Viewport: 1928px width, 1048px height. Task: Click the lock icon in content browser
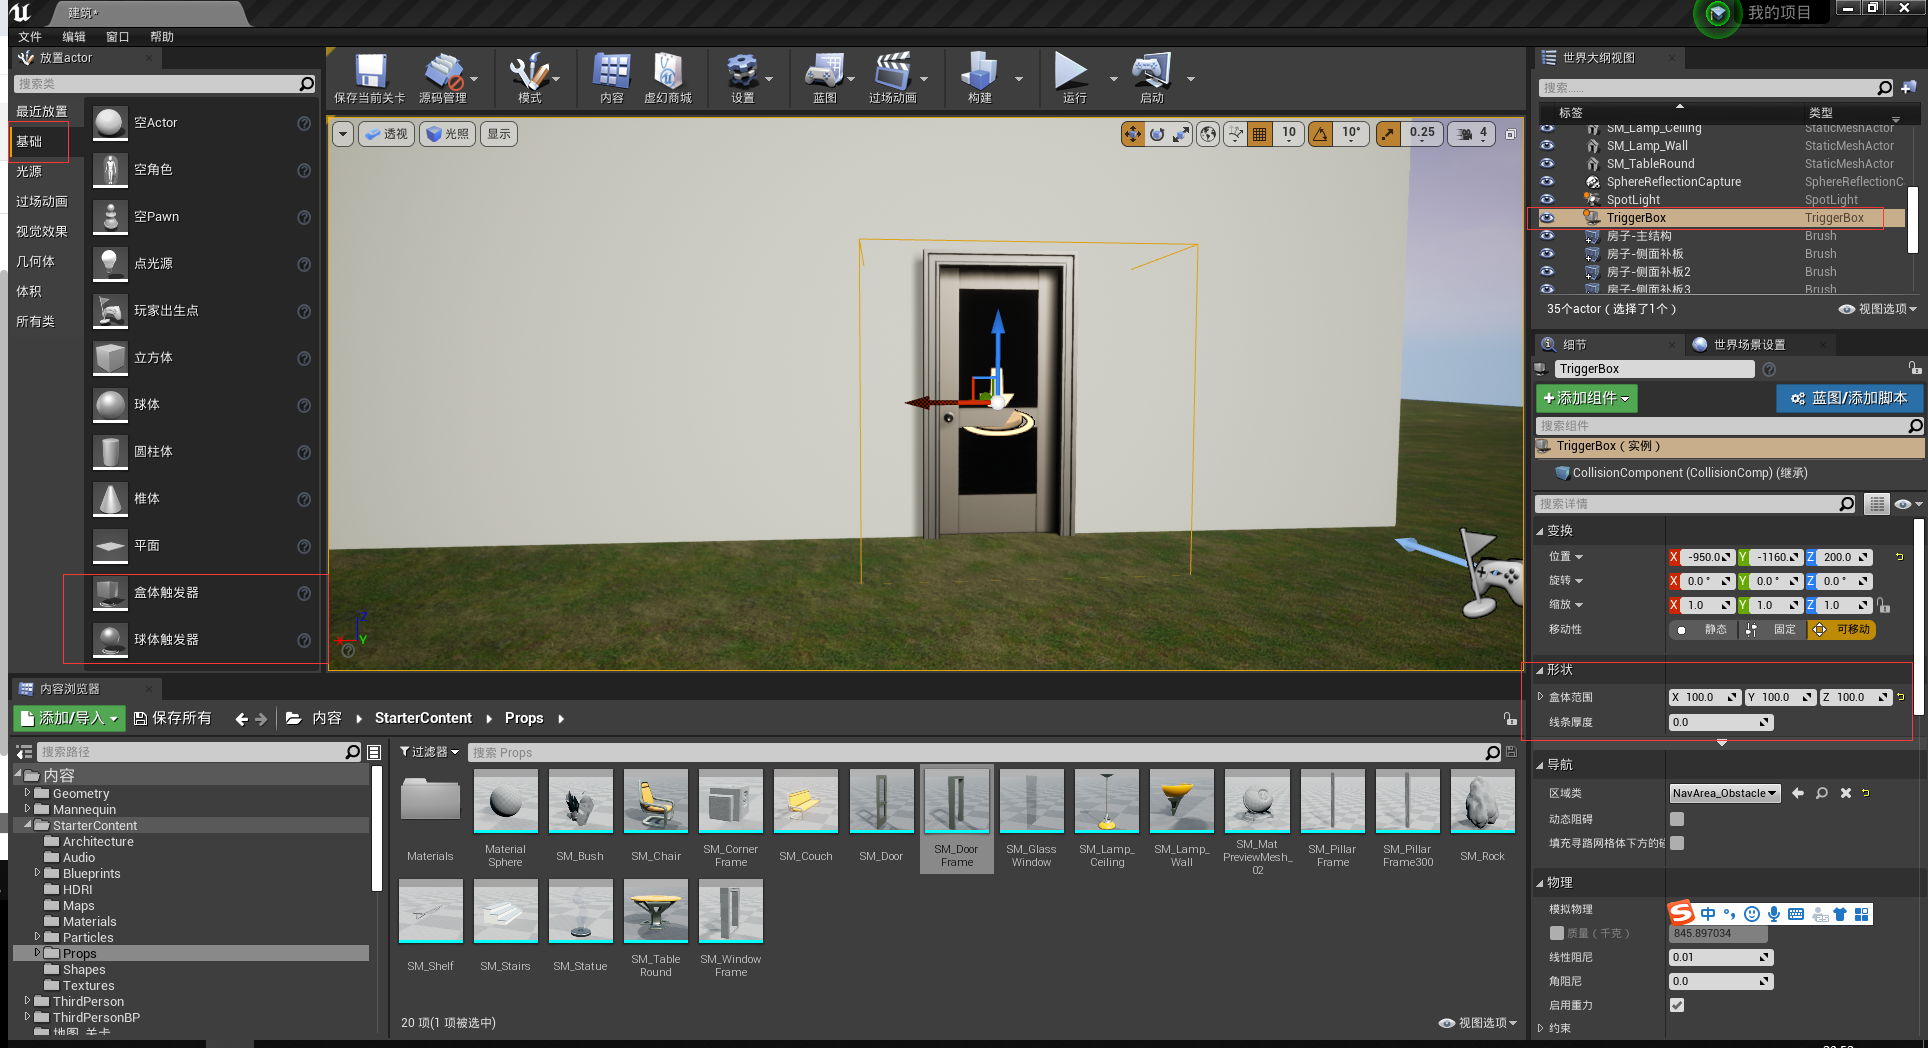coord(1510,718)
